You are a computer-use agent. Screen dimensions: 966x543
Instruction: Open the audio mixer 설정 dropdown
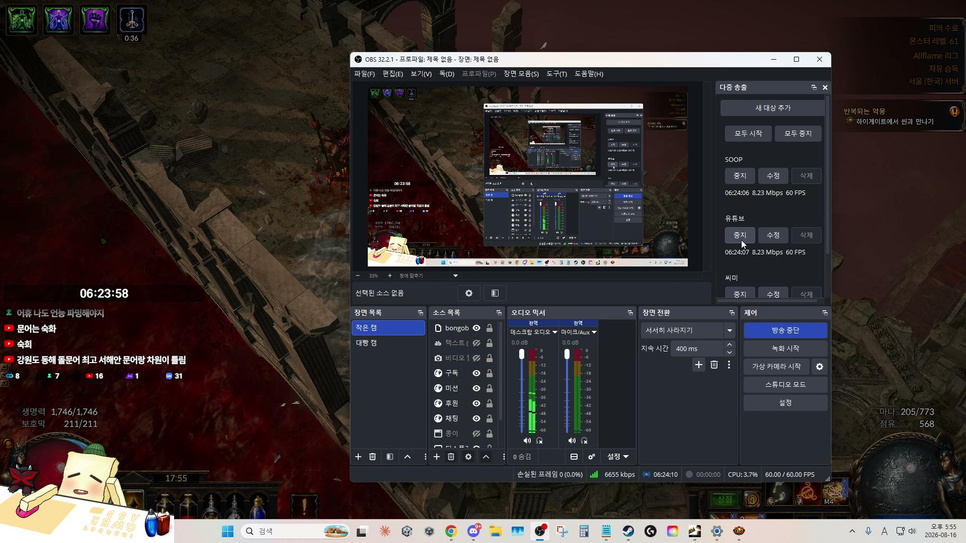[617, 457]
